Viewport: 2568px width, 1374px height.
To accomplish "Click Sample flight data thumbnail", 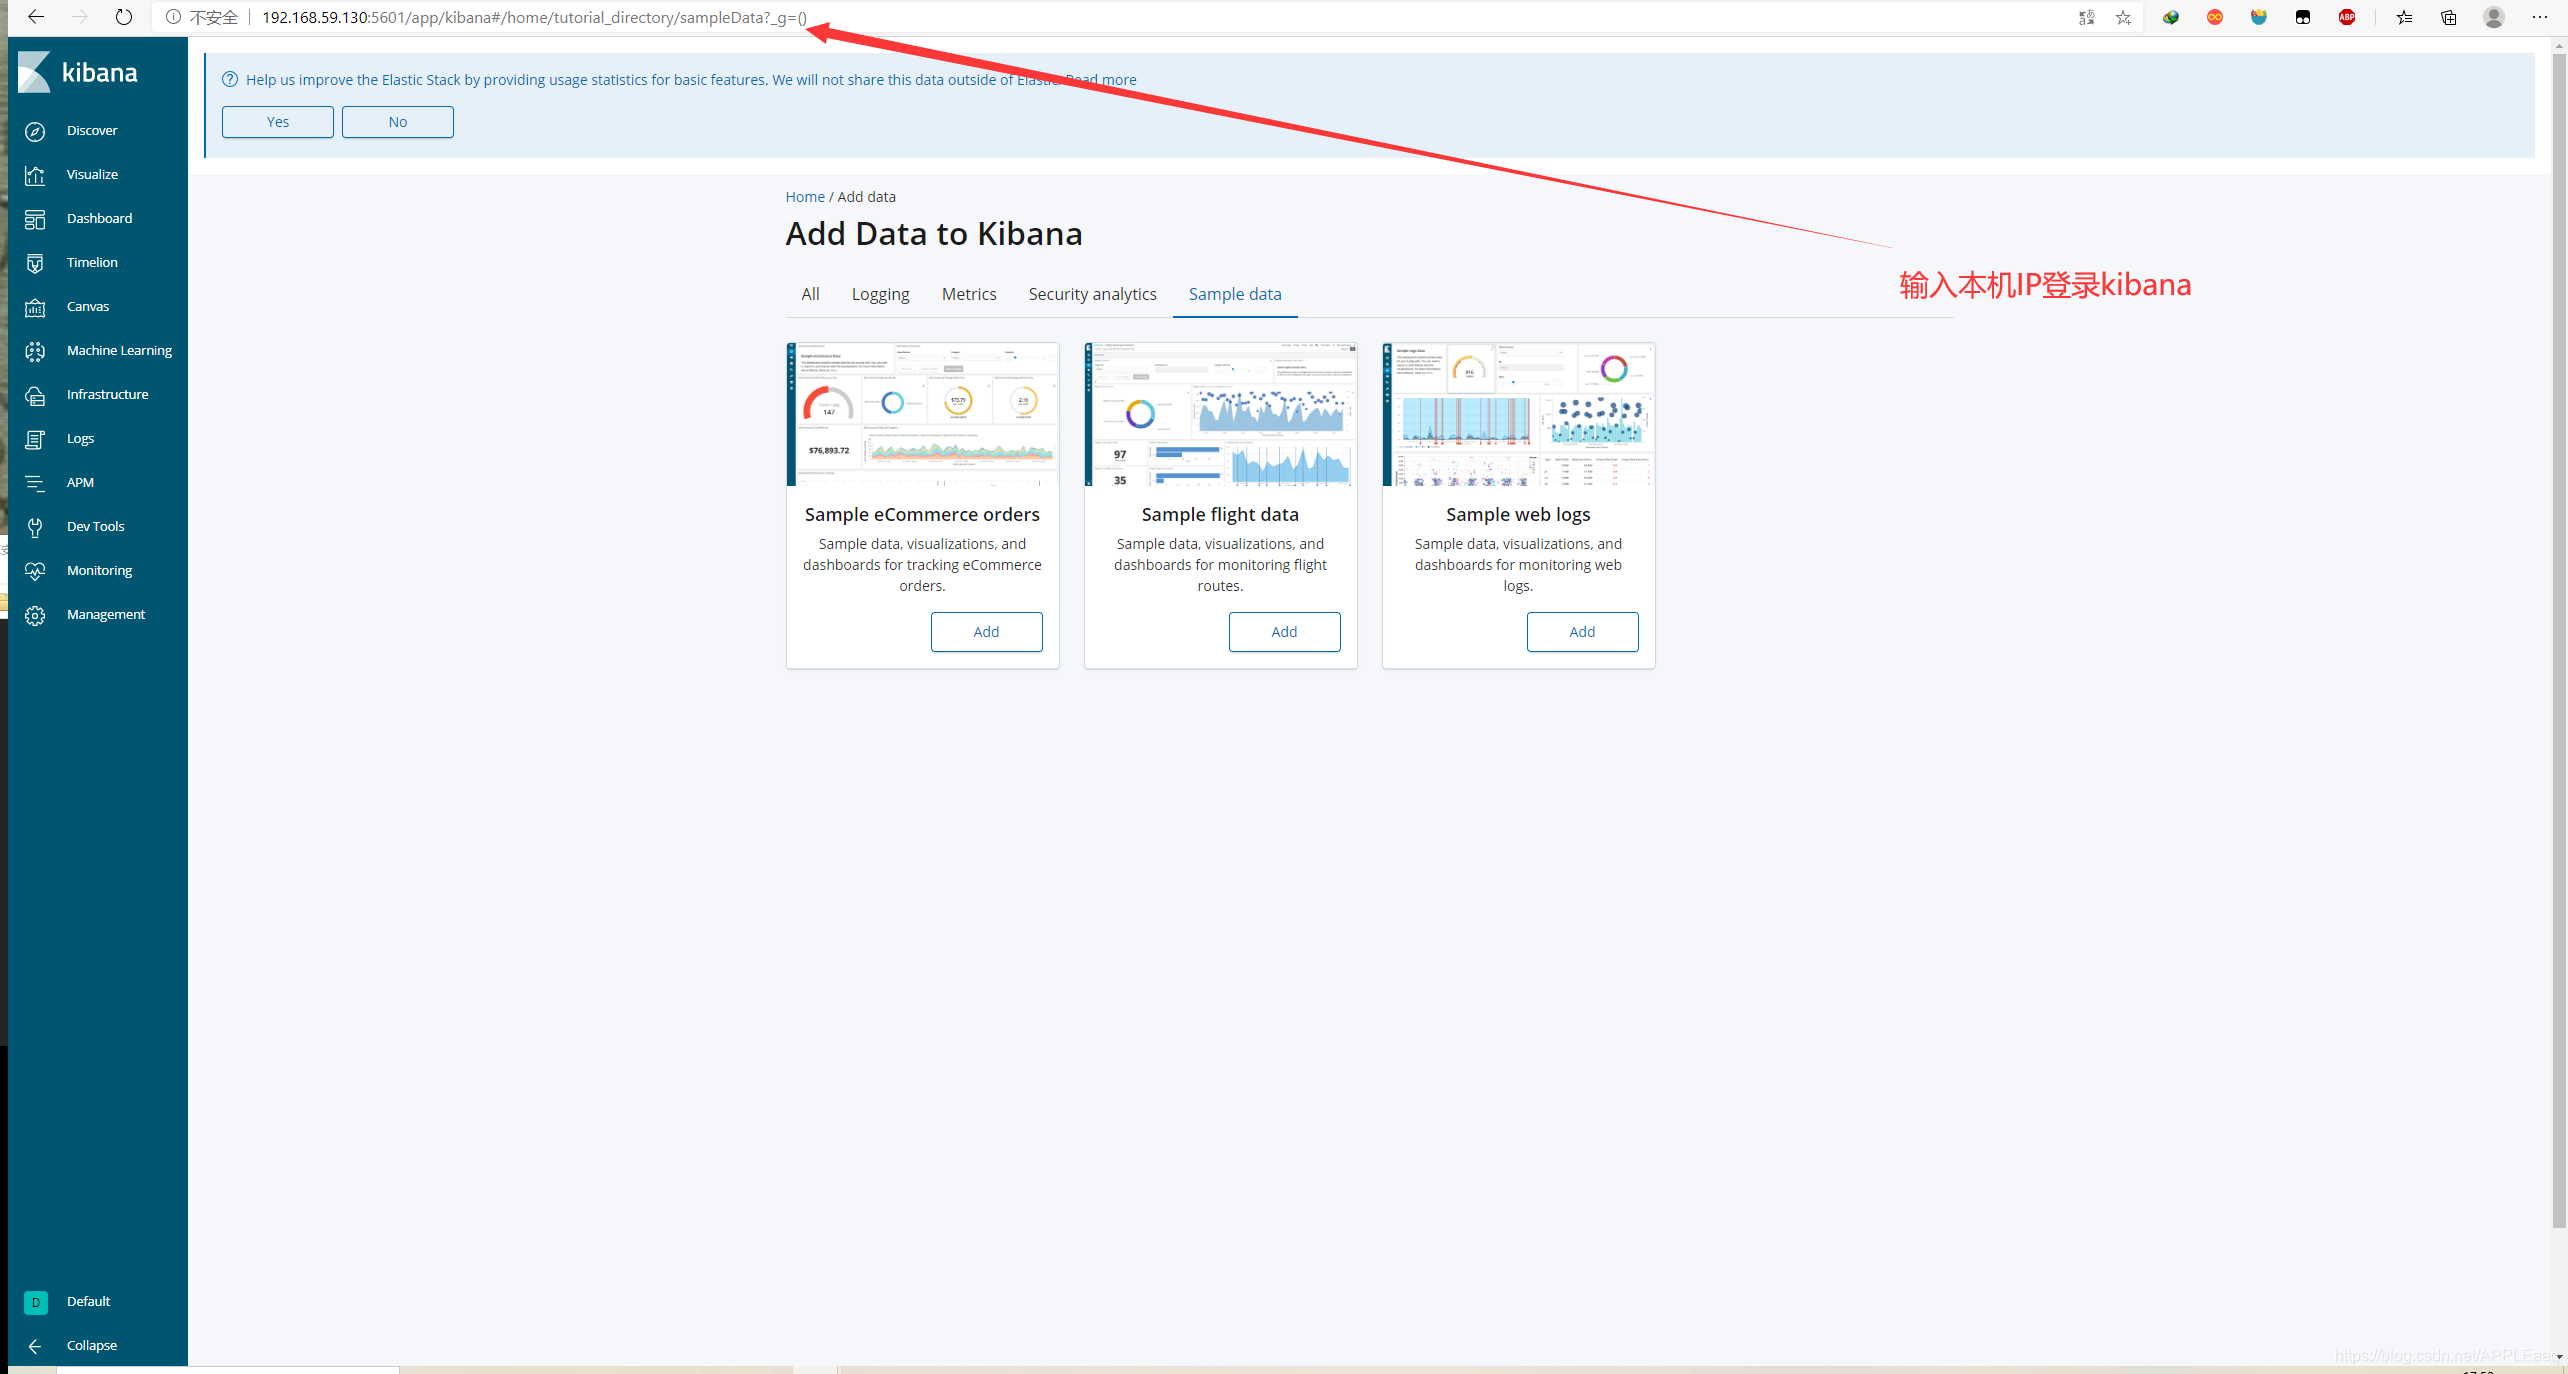I will (x=1219, y=414).
